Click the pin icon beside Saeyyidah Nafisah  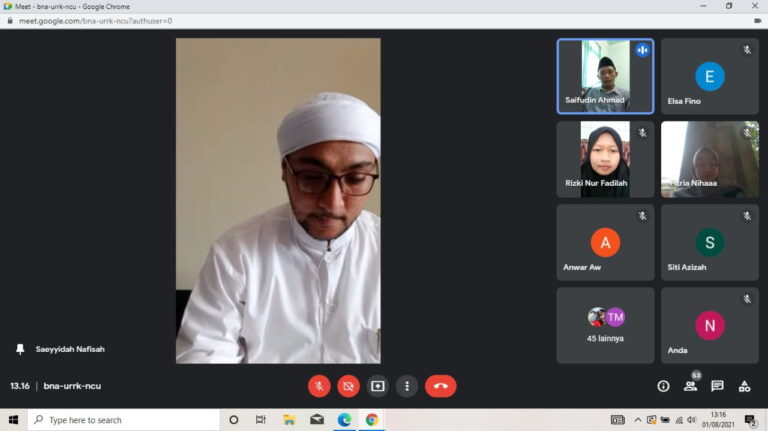pyautogui.click(x=20, y=349)
